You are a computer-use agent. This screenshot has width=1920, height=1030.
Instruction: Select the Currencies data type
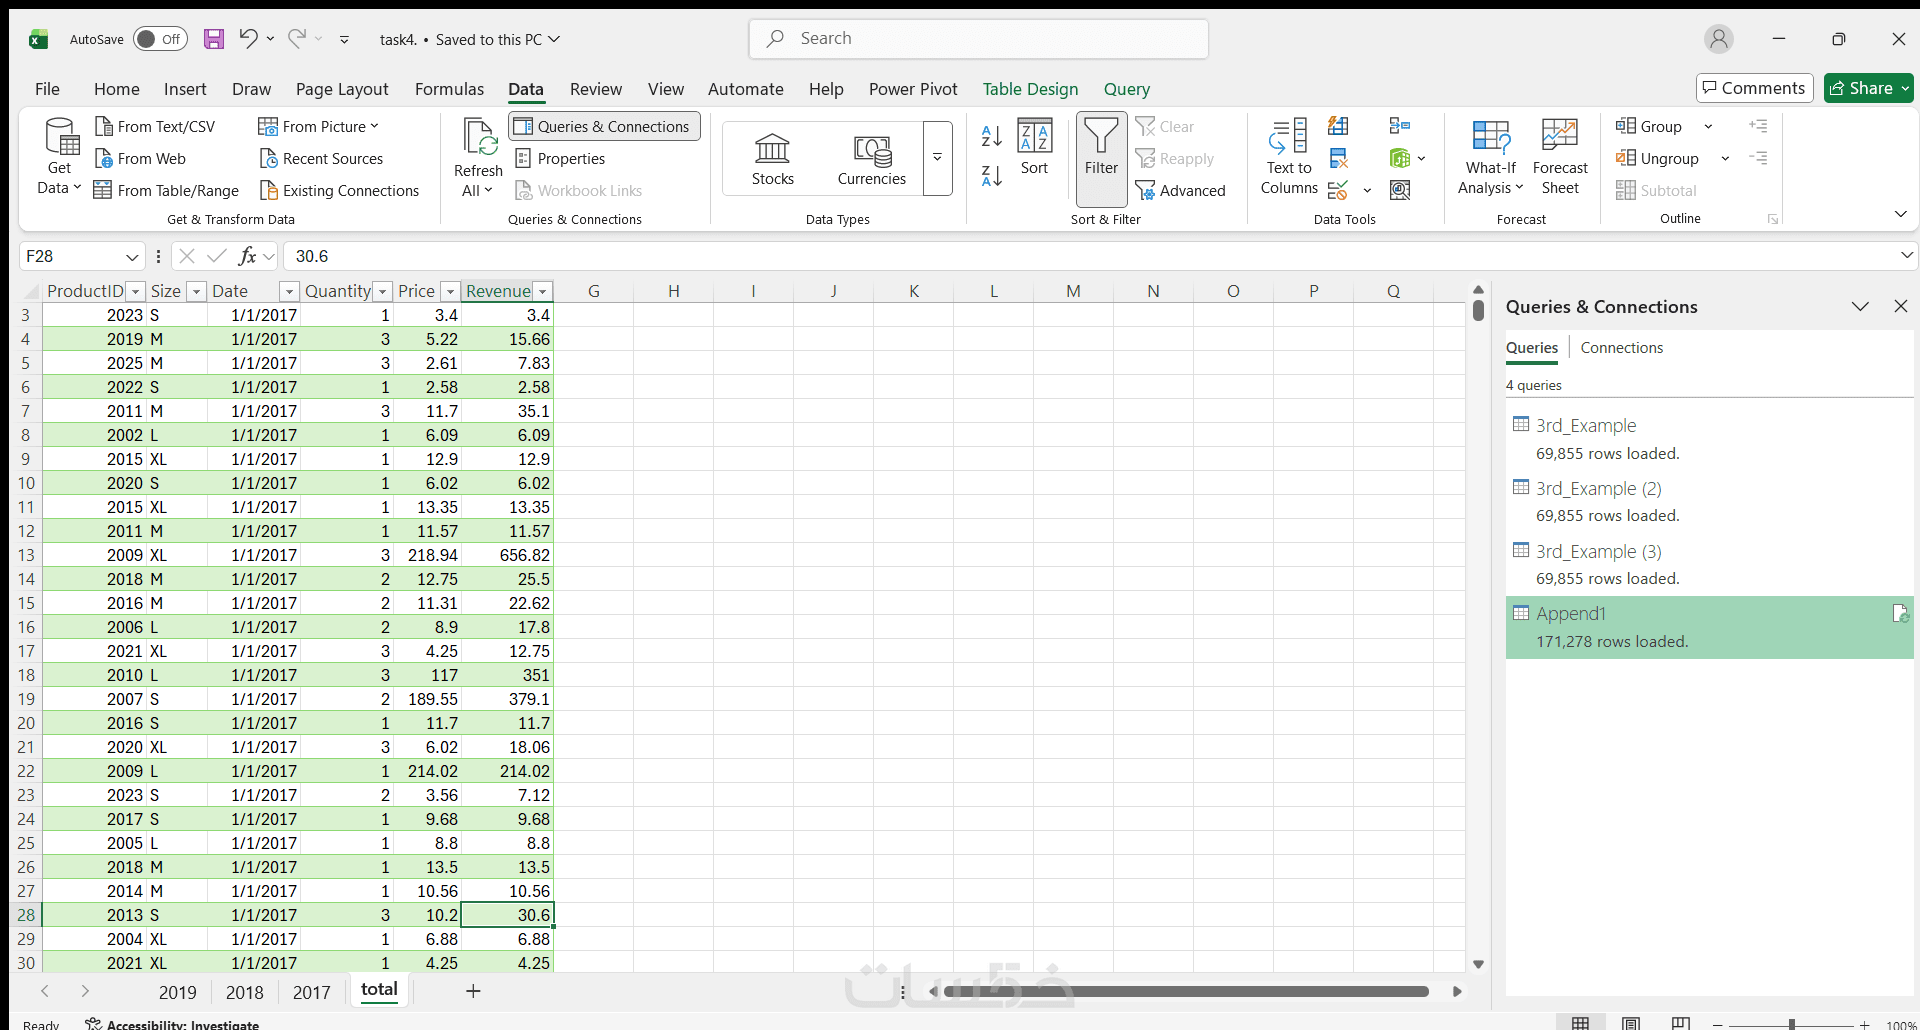coord(872,159)
